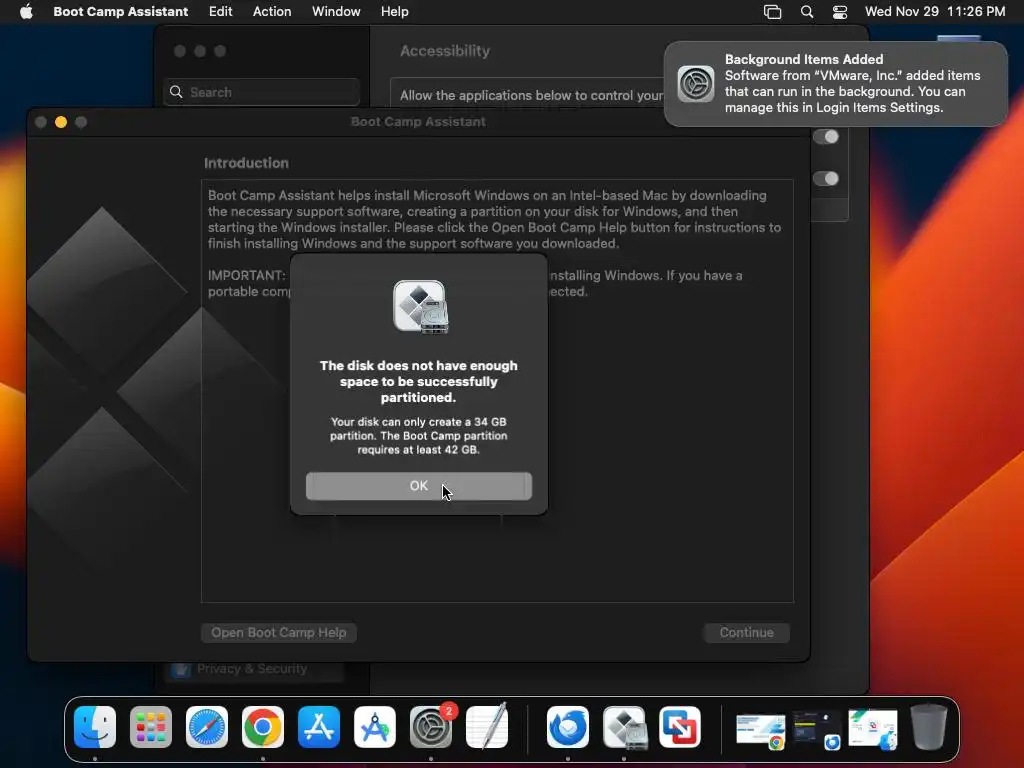This screenshot has height=768, width=1024.
Task: Open the Apple menu
Action: click(x=26, y=12)
